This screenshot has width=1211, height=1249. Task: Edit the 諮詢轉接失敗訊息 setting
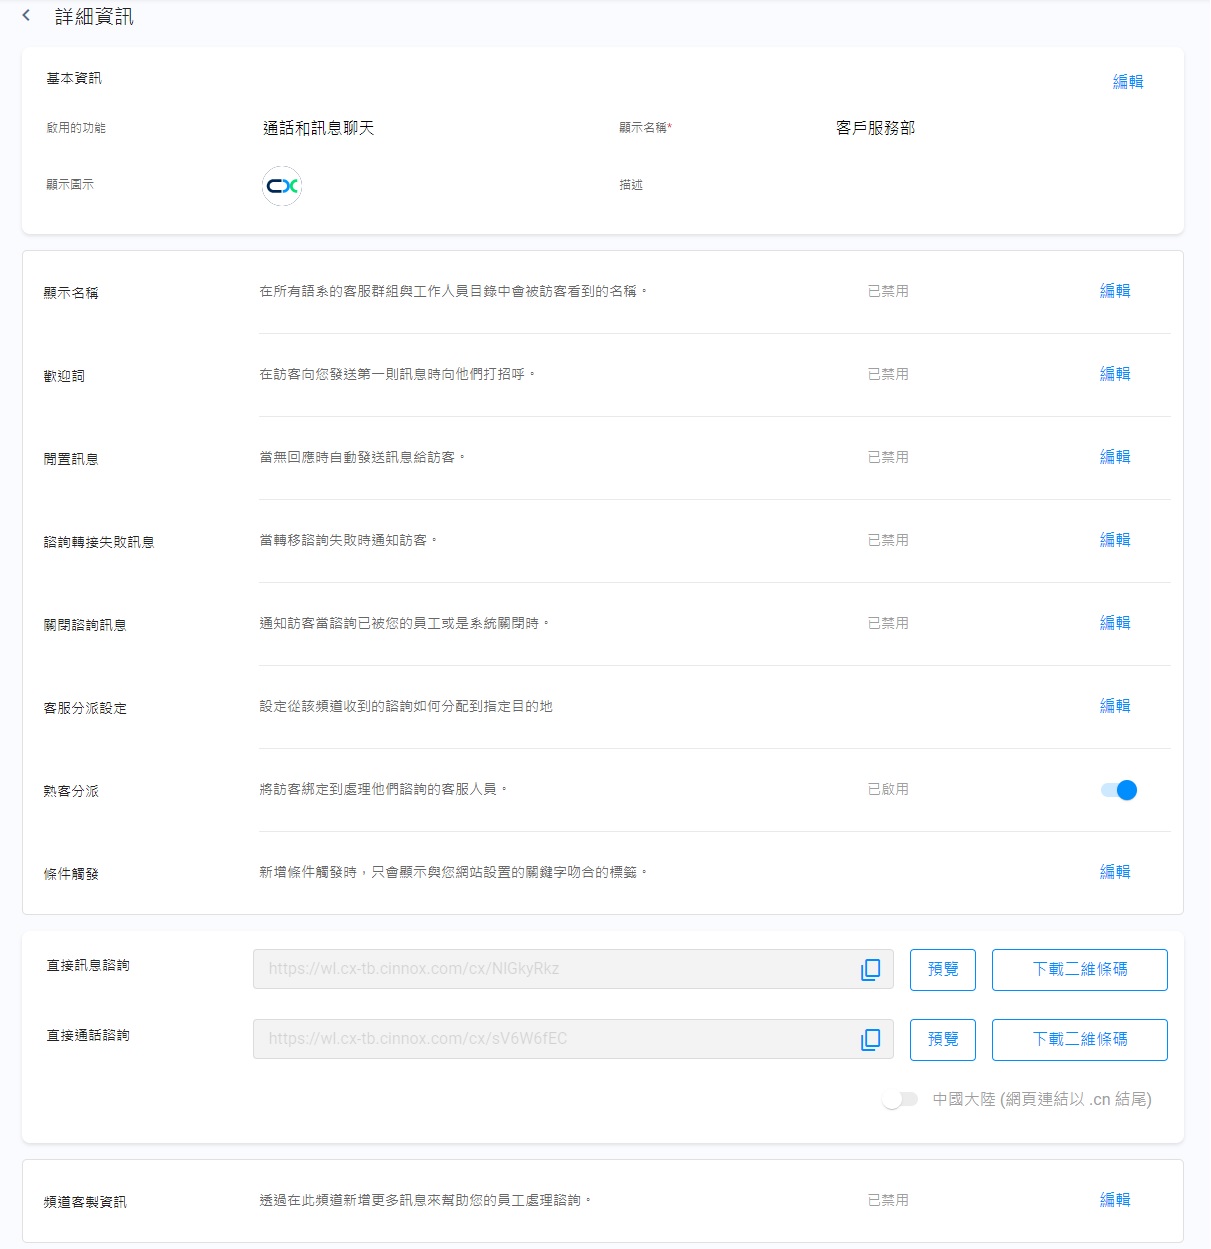[x=1115, y=540]
